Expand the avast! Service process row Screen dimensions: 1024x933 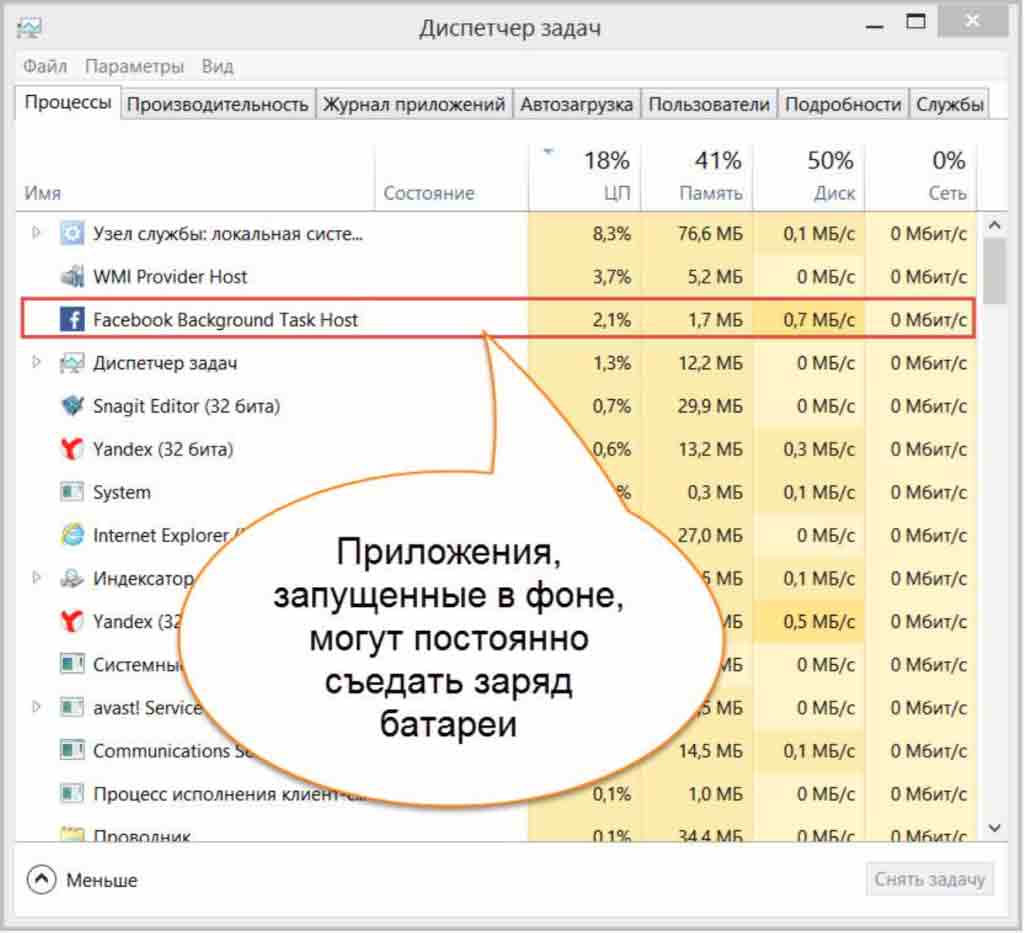38,707
